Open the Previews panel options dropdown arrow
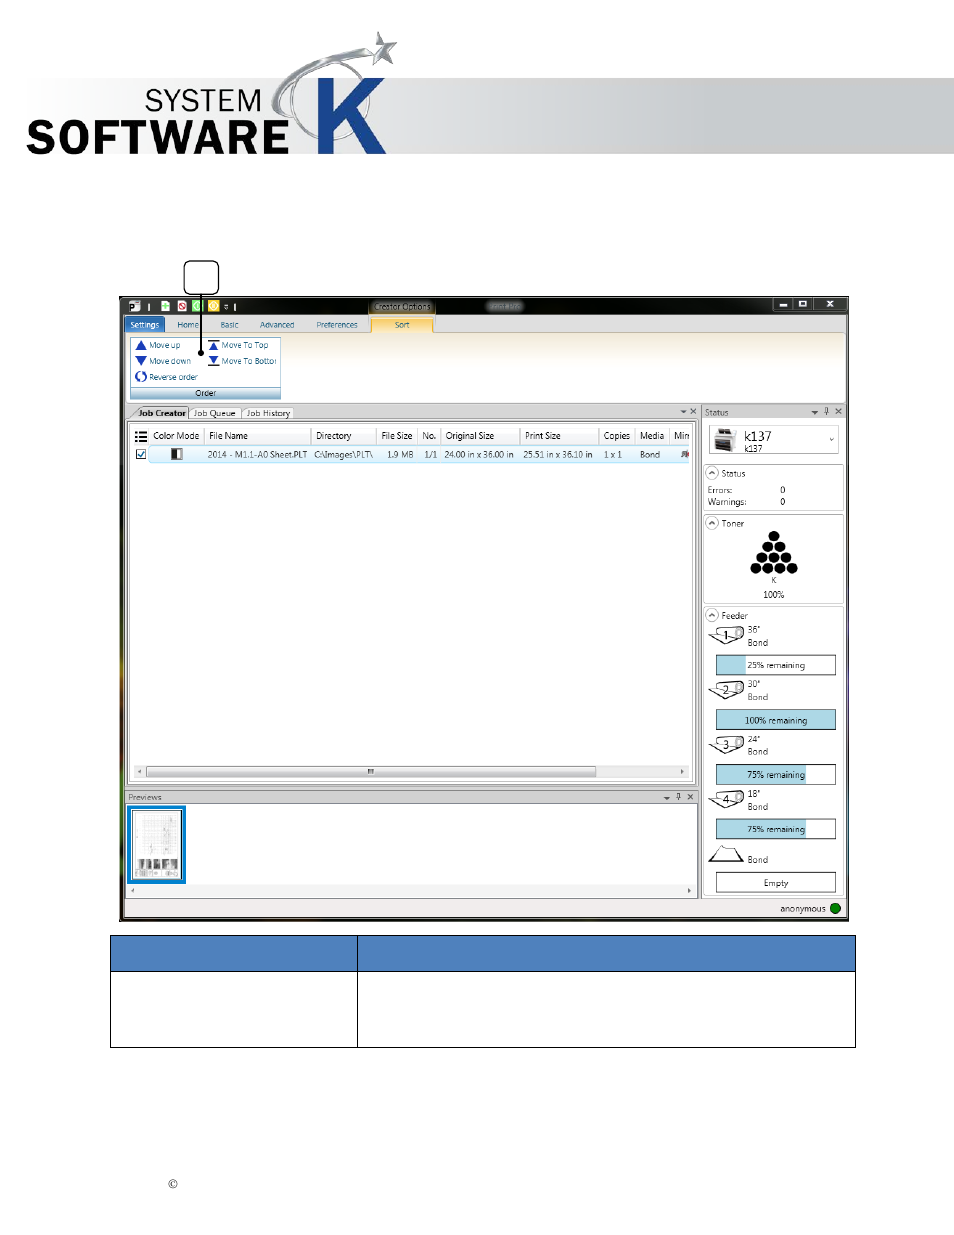This screenshot has width=954, height=1235. [x=667, y=798]
